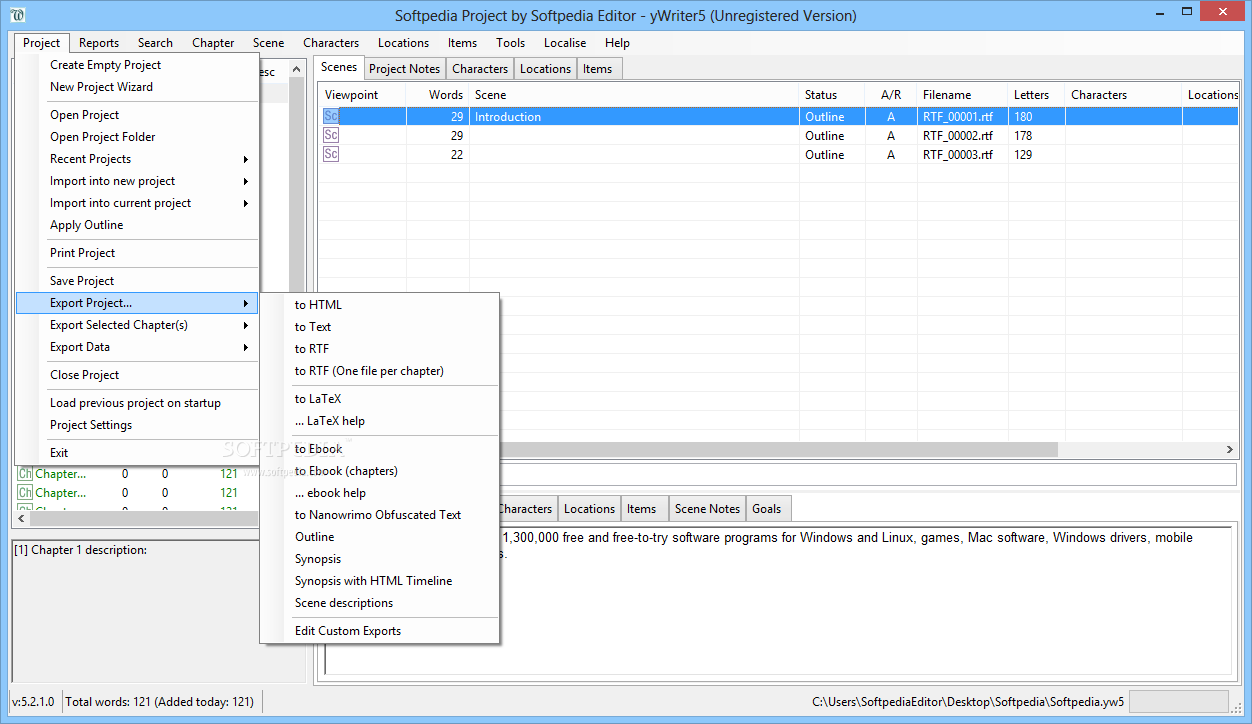Click the Chapter 1 description text box
The width and height of the screenshot is (1252, 724).
click(x=159, y=612)
